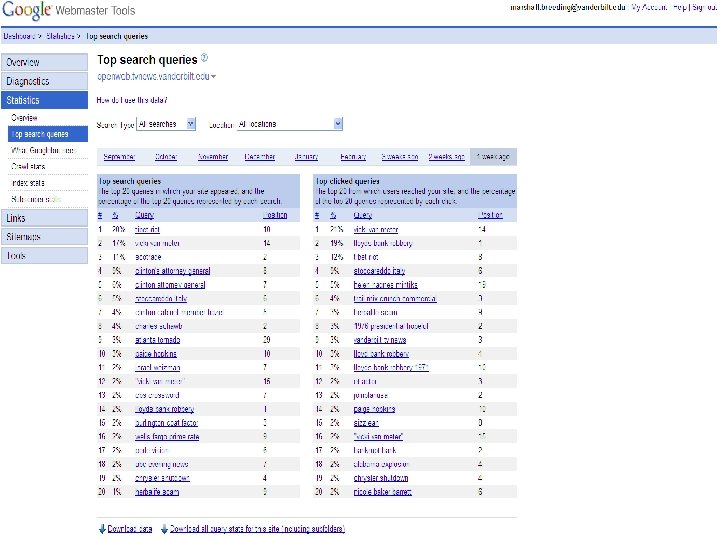Open lloyds bank robbery 1971 query link

pyautogui.click(x=391, y=367)
